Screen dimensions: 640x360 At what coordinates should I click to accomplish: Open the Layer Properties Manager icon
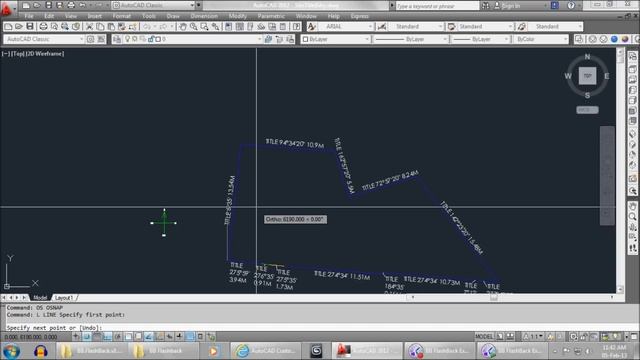117,39
